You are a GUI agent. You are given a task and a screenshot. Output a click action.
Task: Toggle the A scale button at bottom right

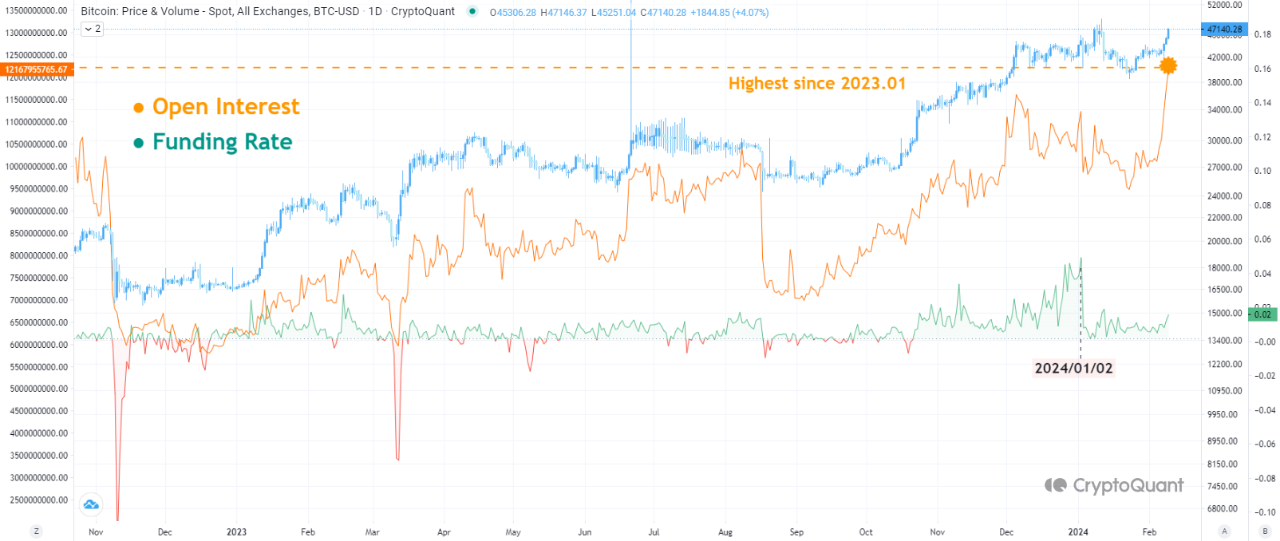pos(1223,531)
